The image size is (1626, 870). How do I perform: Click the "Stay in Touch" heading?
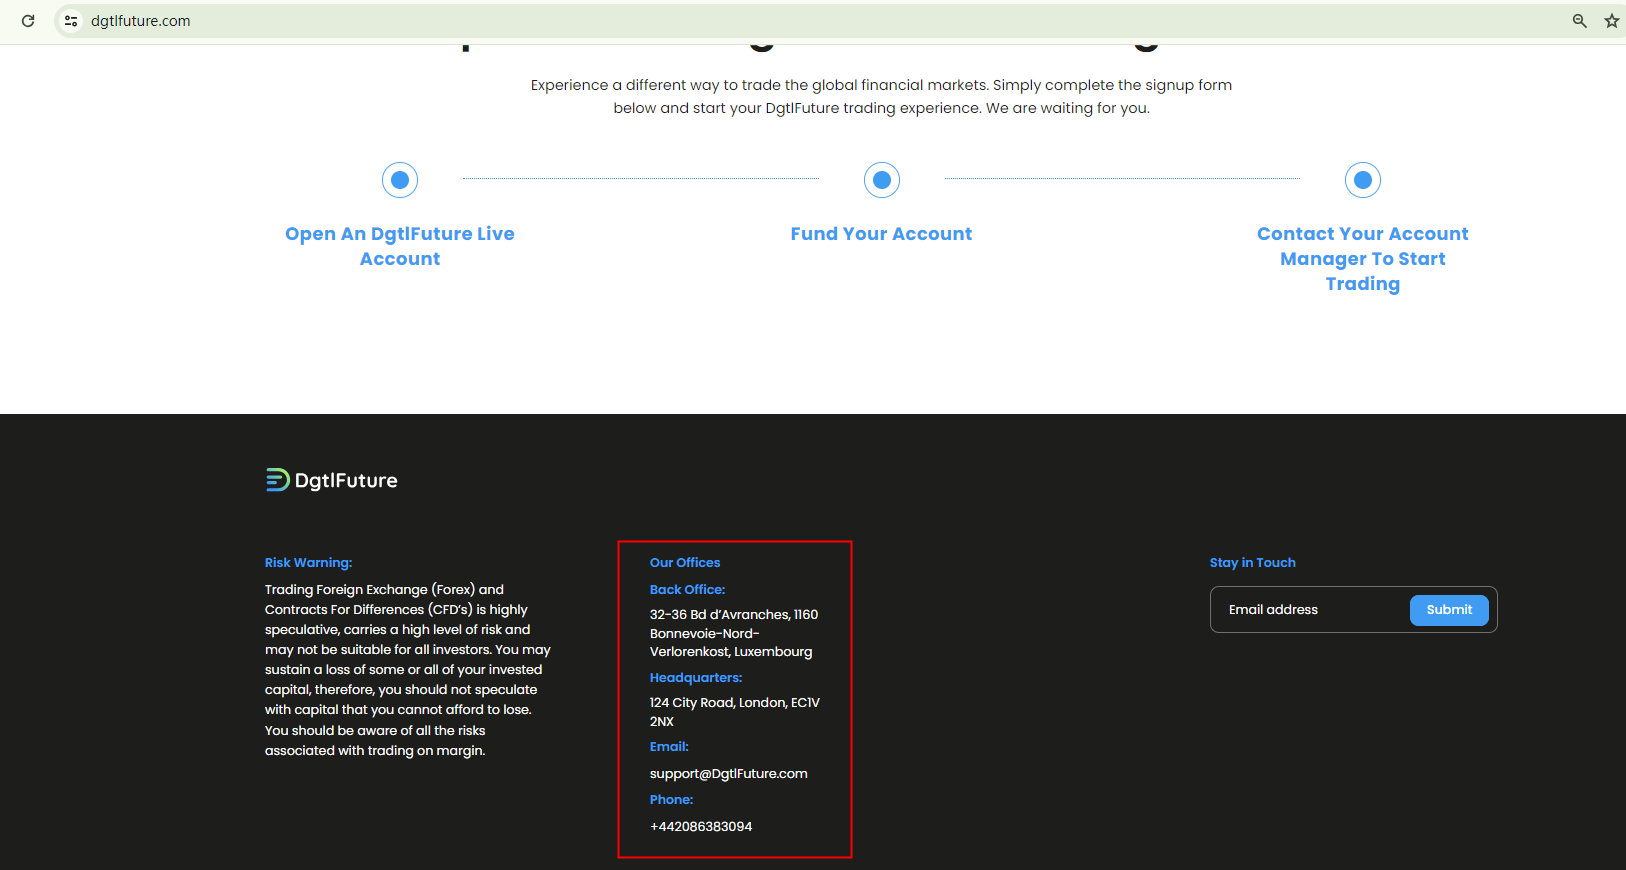(x=1252, y=563)
